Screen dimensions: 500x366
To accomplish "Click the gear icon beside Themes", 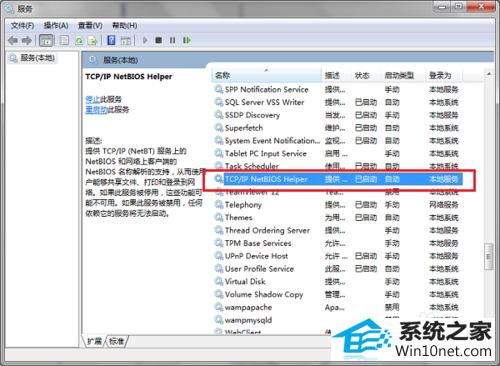I will (x=219, y=217).
